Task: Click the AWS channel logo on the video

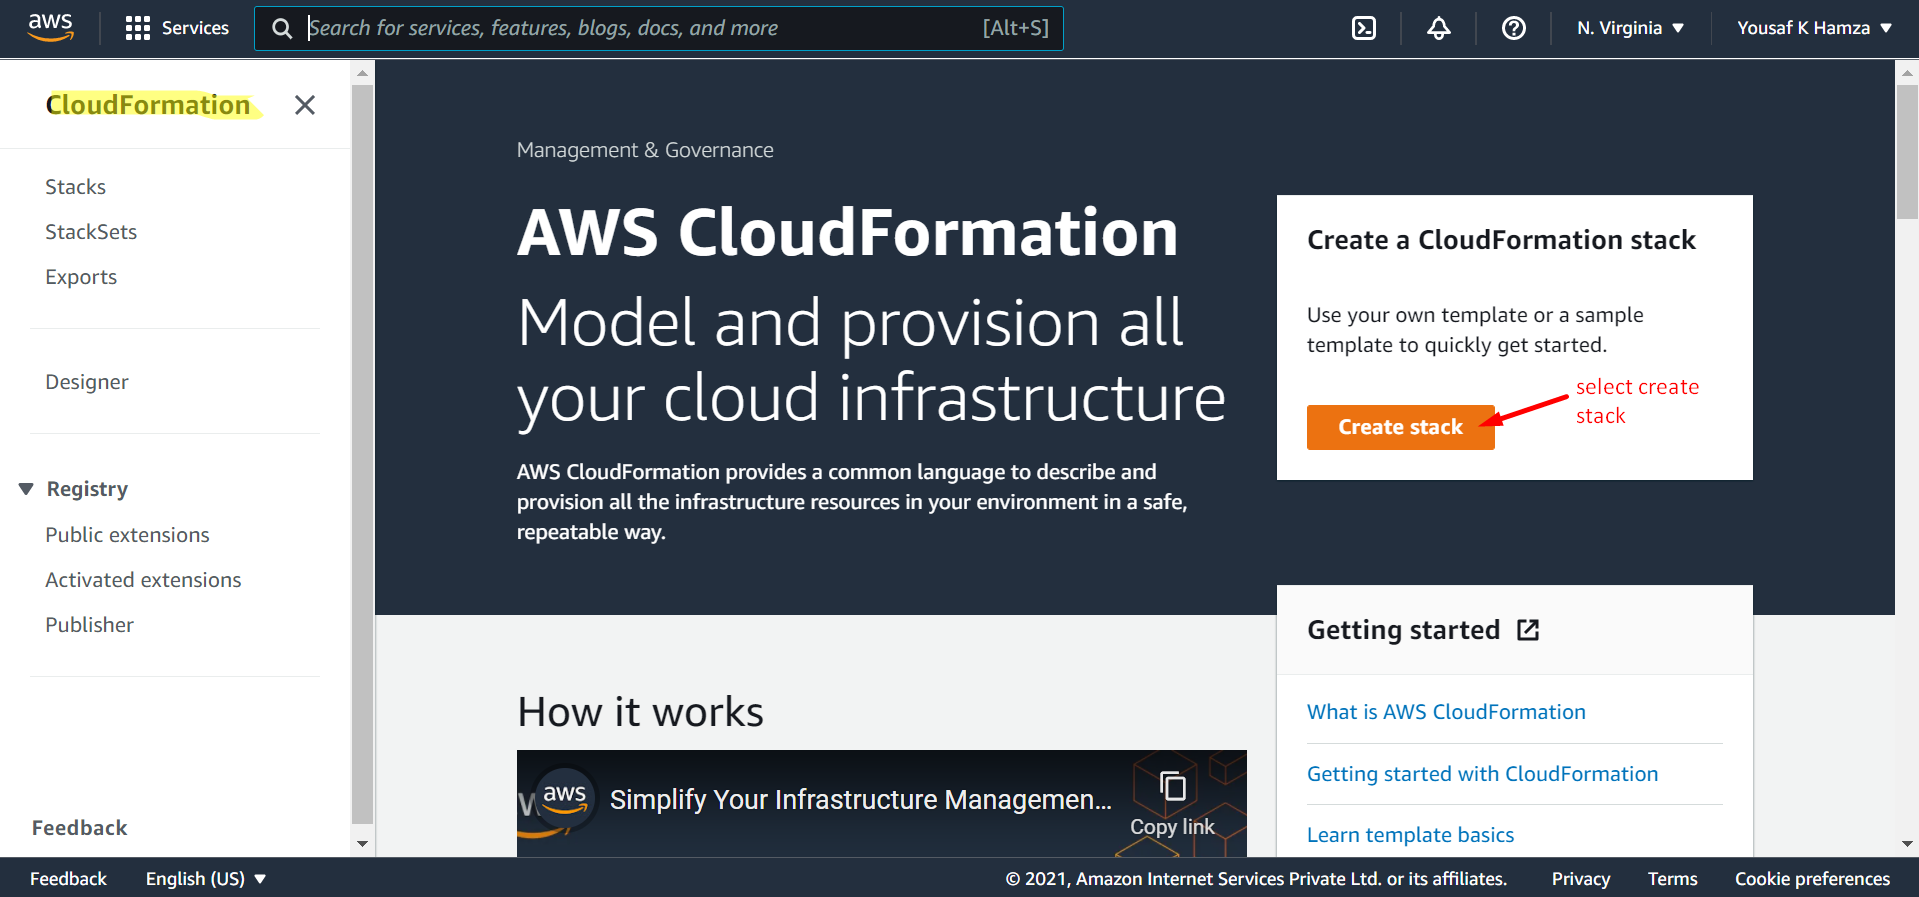Action: [x=565, y=798]
